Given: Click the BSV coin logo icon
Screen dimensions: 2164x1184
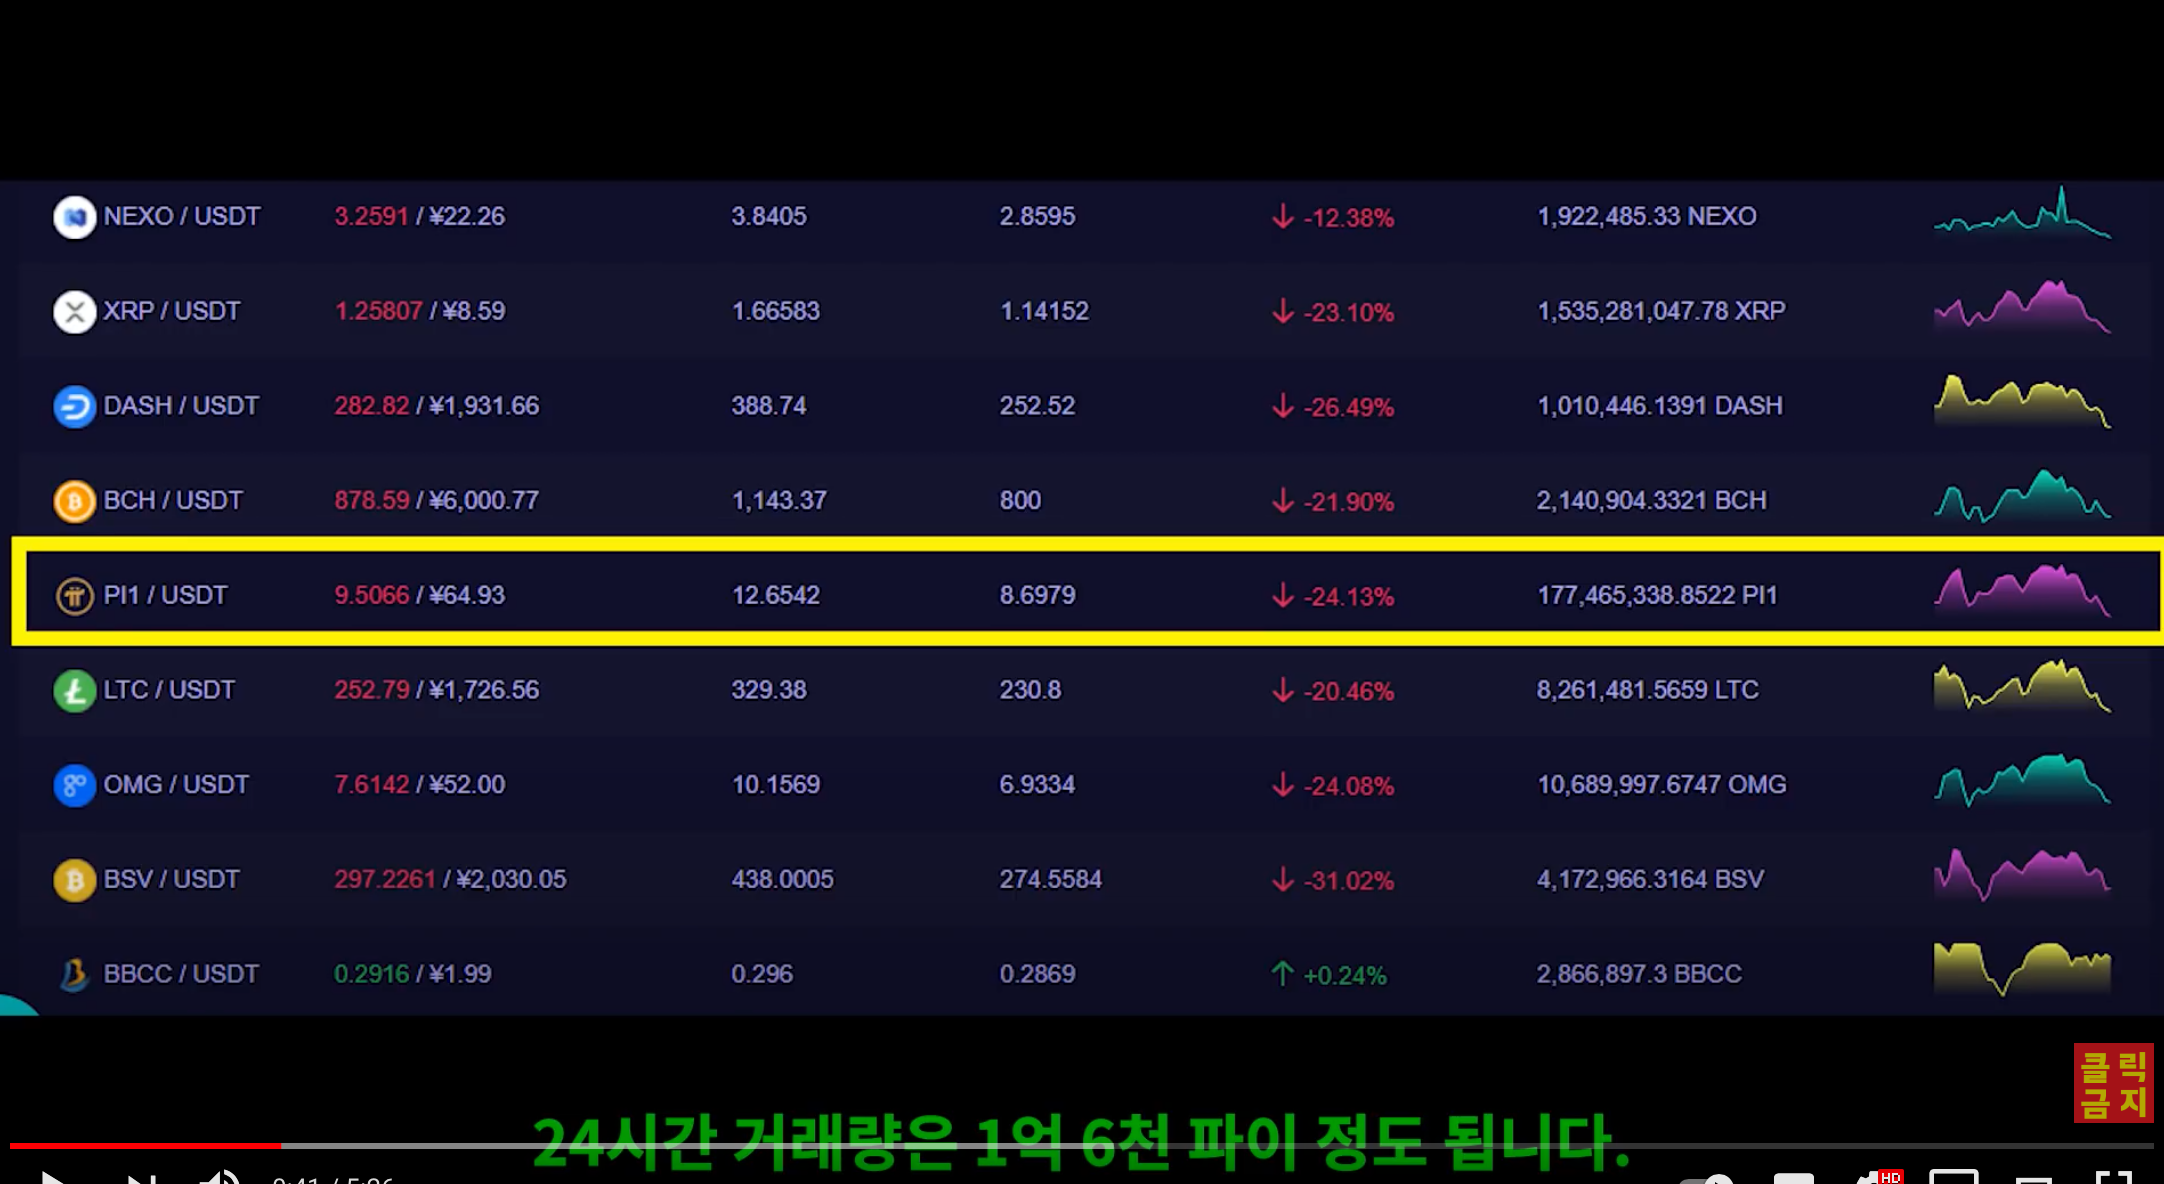Looking at the screenshot, I should tap(74, 880).
